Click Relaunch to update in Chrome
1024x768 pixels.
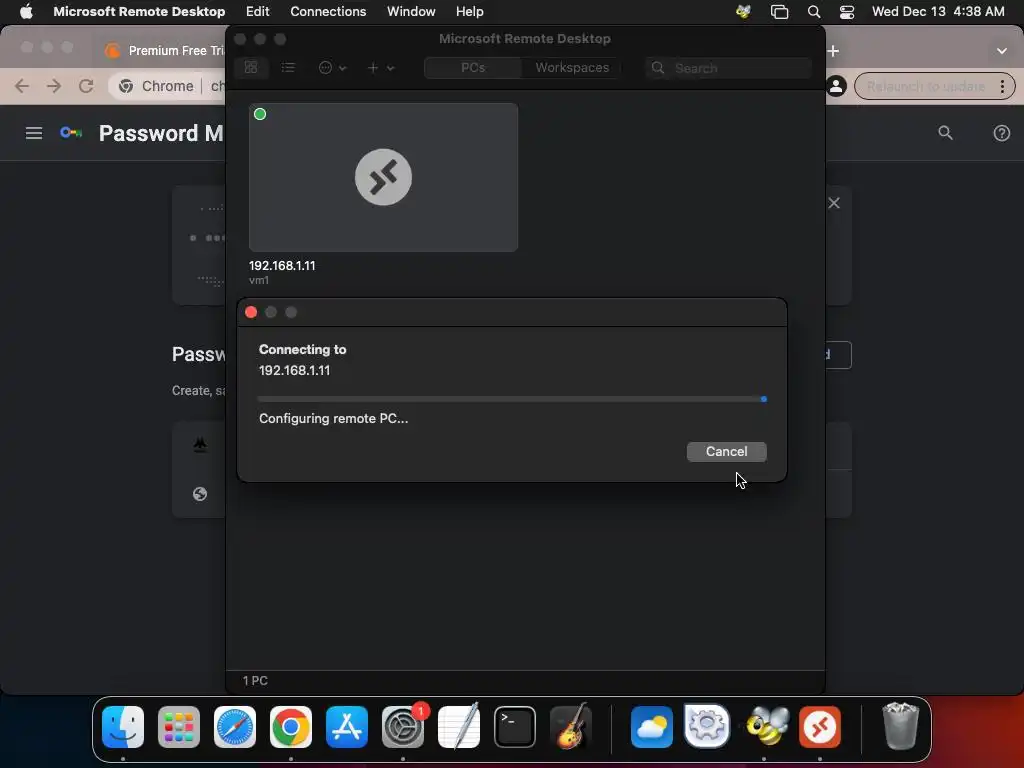(x=925, y=86)
